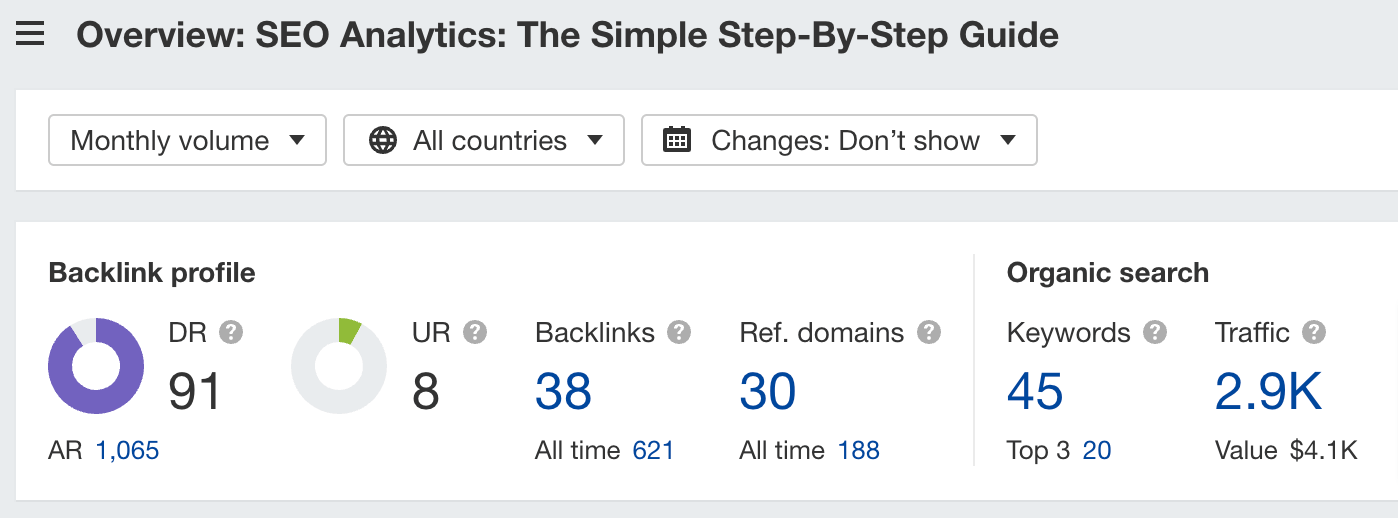Open the 38 backlinks report
The width and height of the screenshot is (1398, 518).
564,392
